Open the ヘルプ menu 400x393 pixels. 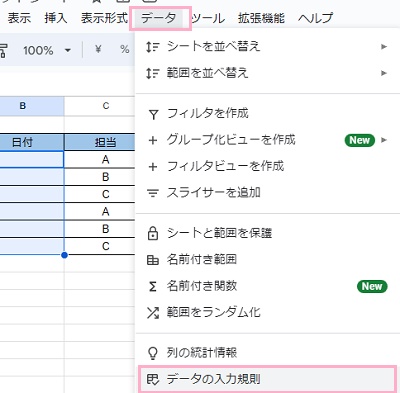pyautogui.click(x=315, y=18)
